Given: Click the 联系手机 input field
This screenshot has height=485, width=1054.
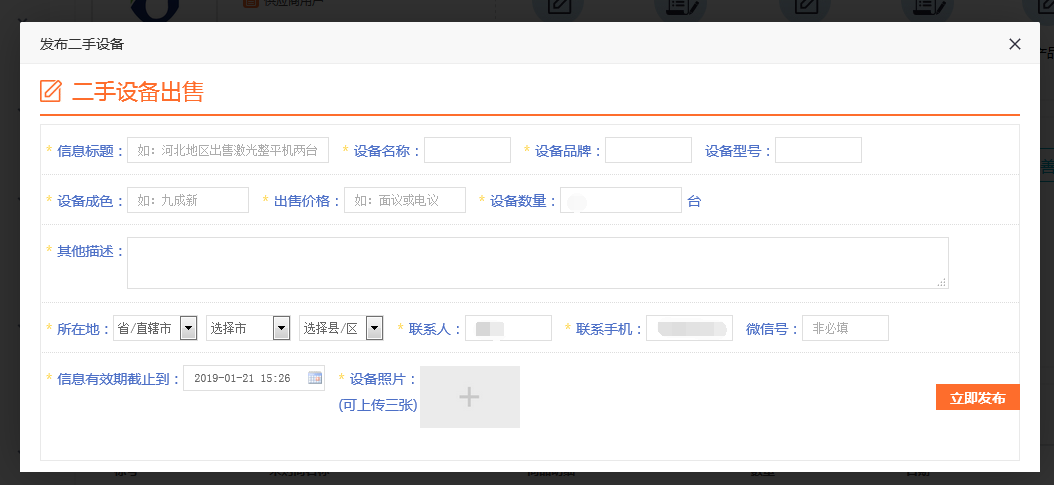Looking at the screenshot, I should 689,328.
